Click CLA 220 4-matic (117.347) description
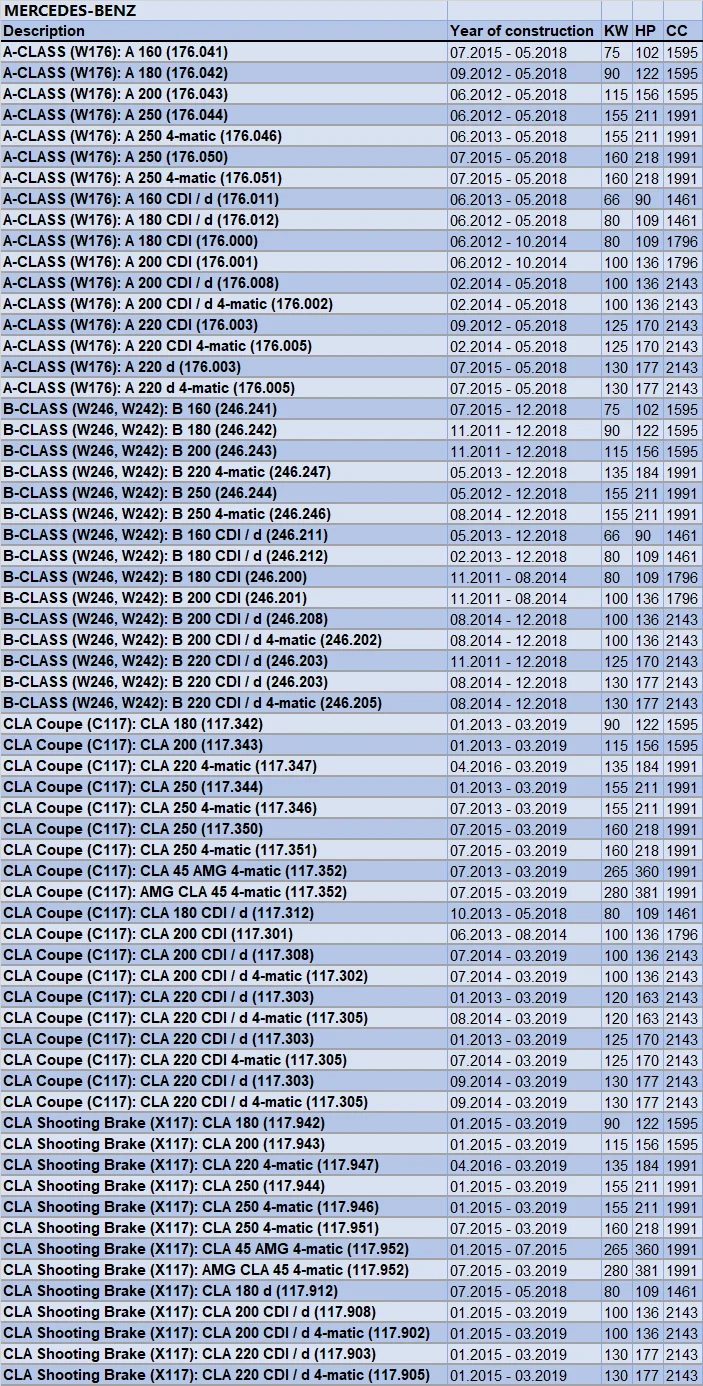 (223, 766)
